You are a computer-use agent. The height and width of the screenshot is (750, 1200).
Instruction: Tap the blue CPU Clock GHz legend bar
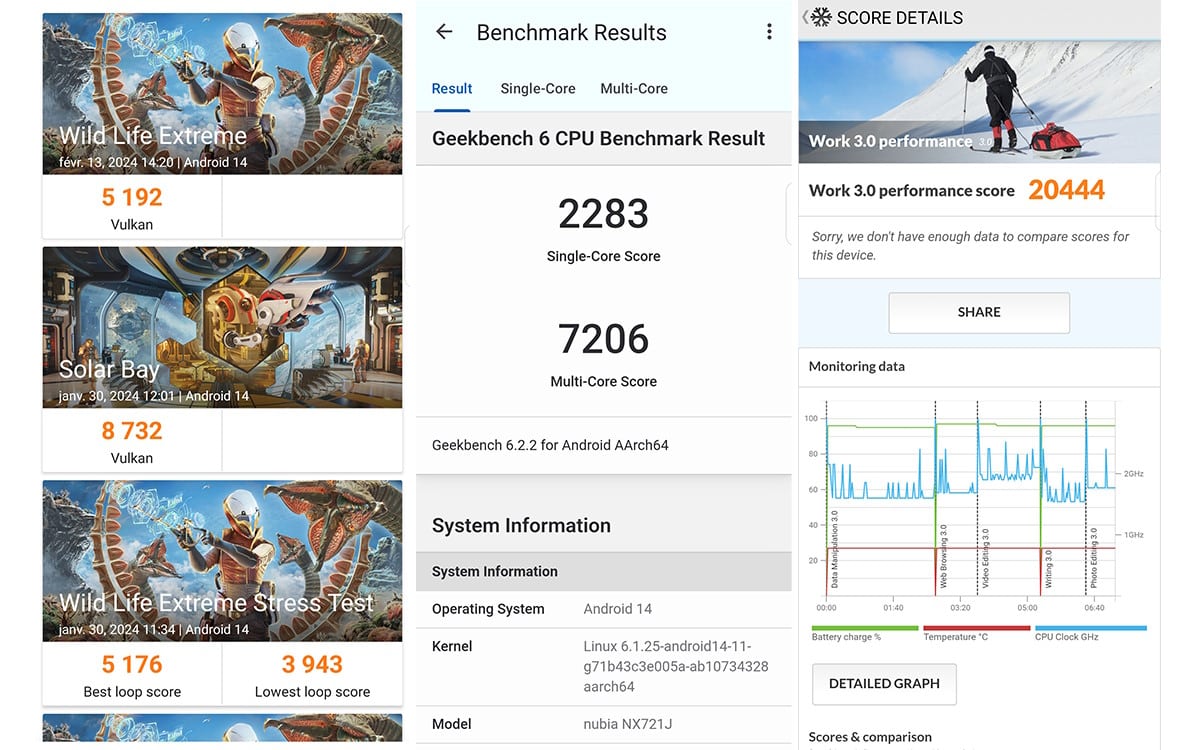[1091, 628]
